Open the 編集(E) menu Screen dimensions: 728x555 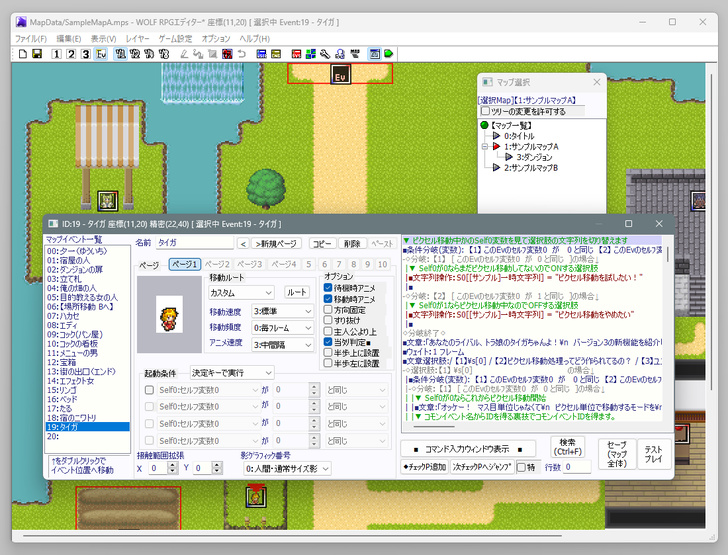(x=69, y=39)
